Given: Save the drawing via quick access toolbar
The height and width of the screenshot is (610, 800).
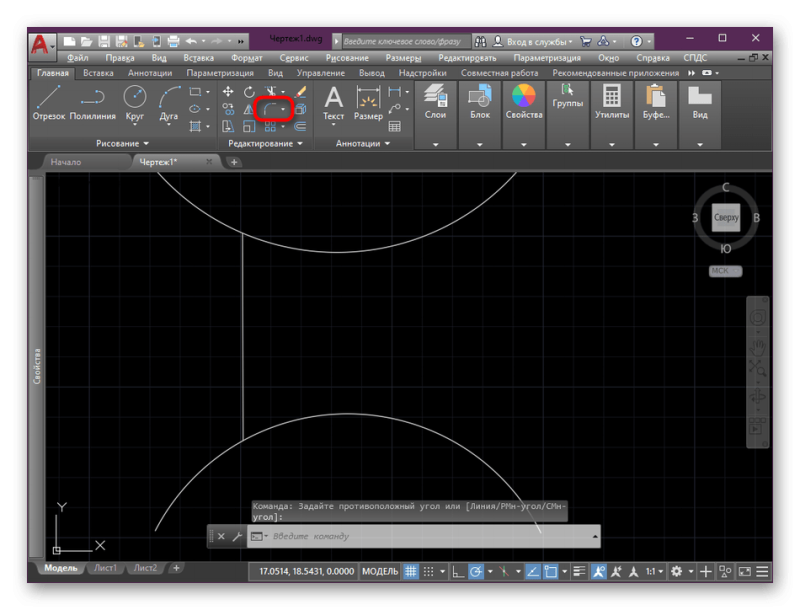Looking at the screenshot, I should [104, 41].
